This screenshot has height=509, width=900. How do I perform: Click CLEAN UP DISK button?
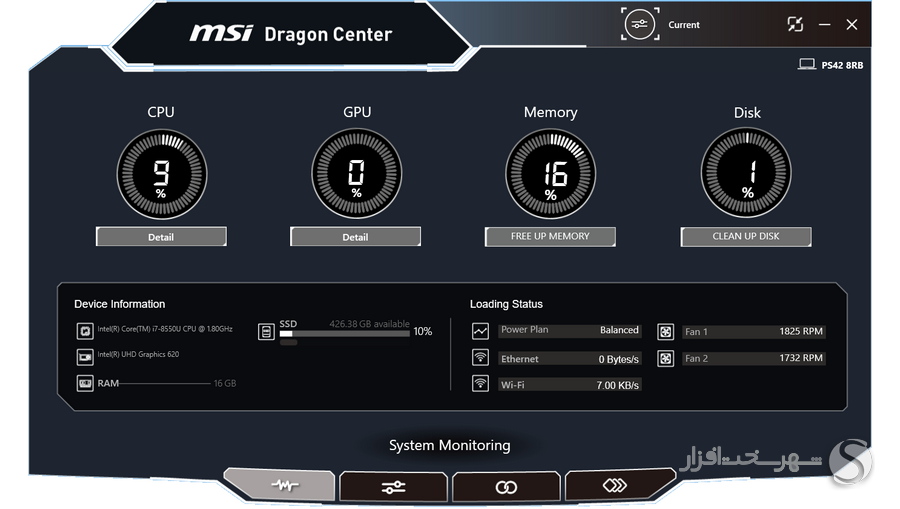pyautogui.click(x=746, y=236)
